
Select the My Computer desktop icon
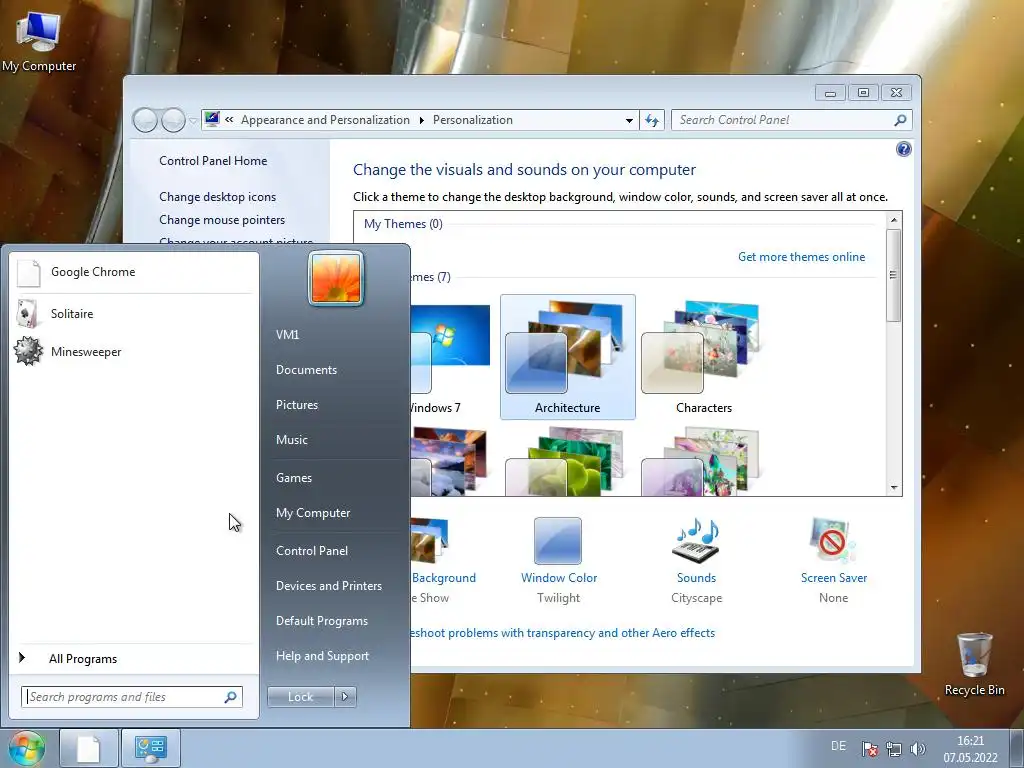click(x=39, y=40)
